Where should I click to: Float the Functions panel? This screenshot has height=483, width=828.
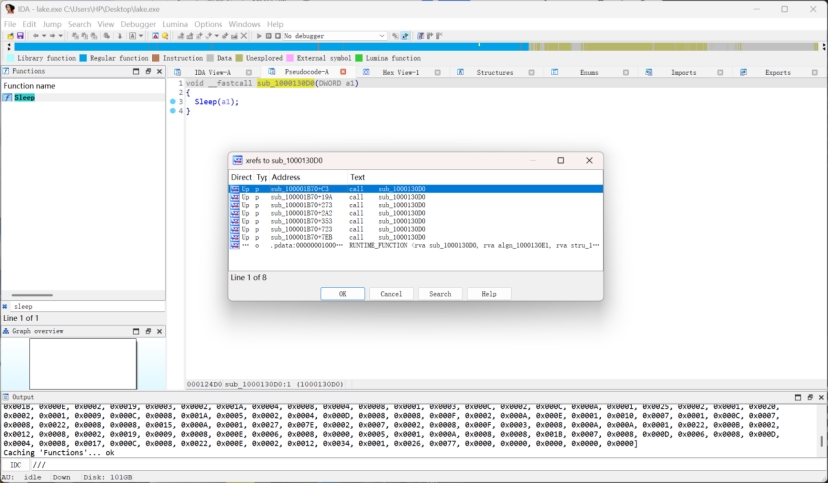(x=148, y=71)
